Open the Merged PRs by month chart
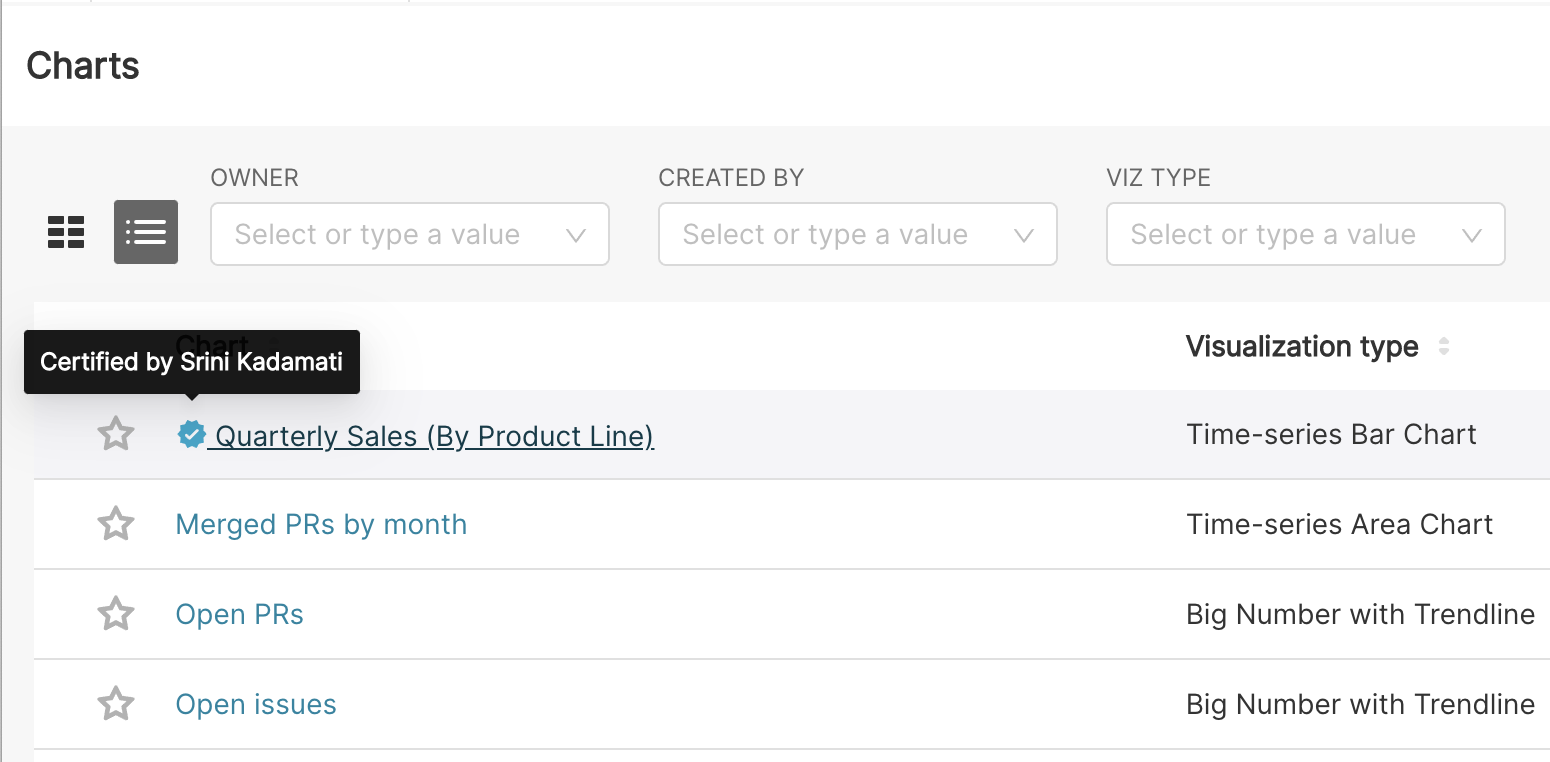The image size is (1550, 762). (x=321, y=523)
